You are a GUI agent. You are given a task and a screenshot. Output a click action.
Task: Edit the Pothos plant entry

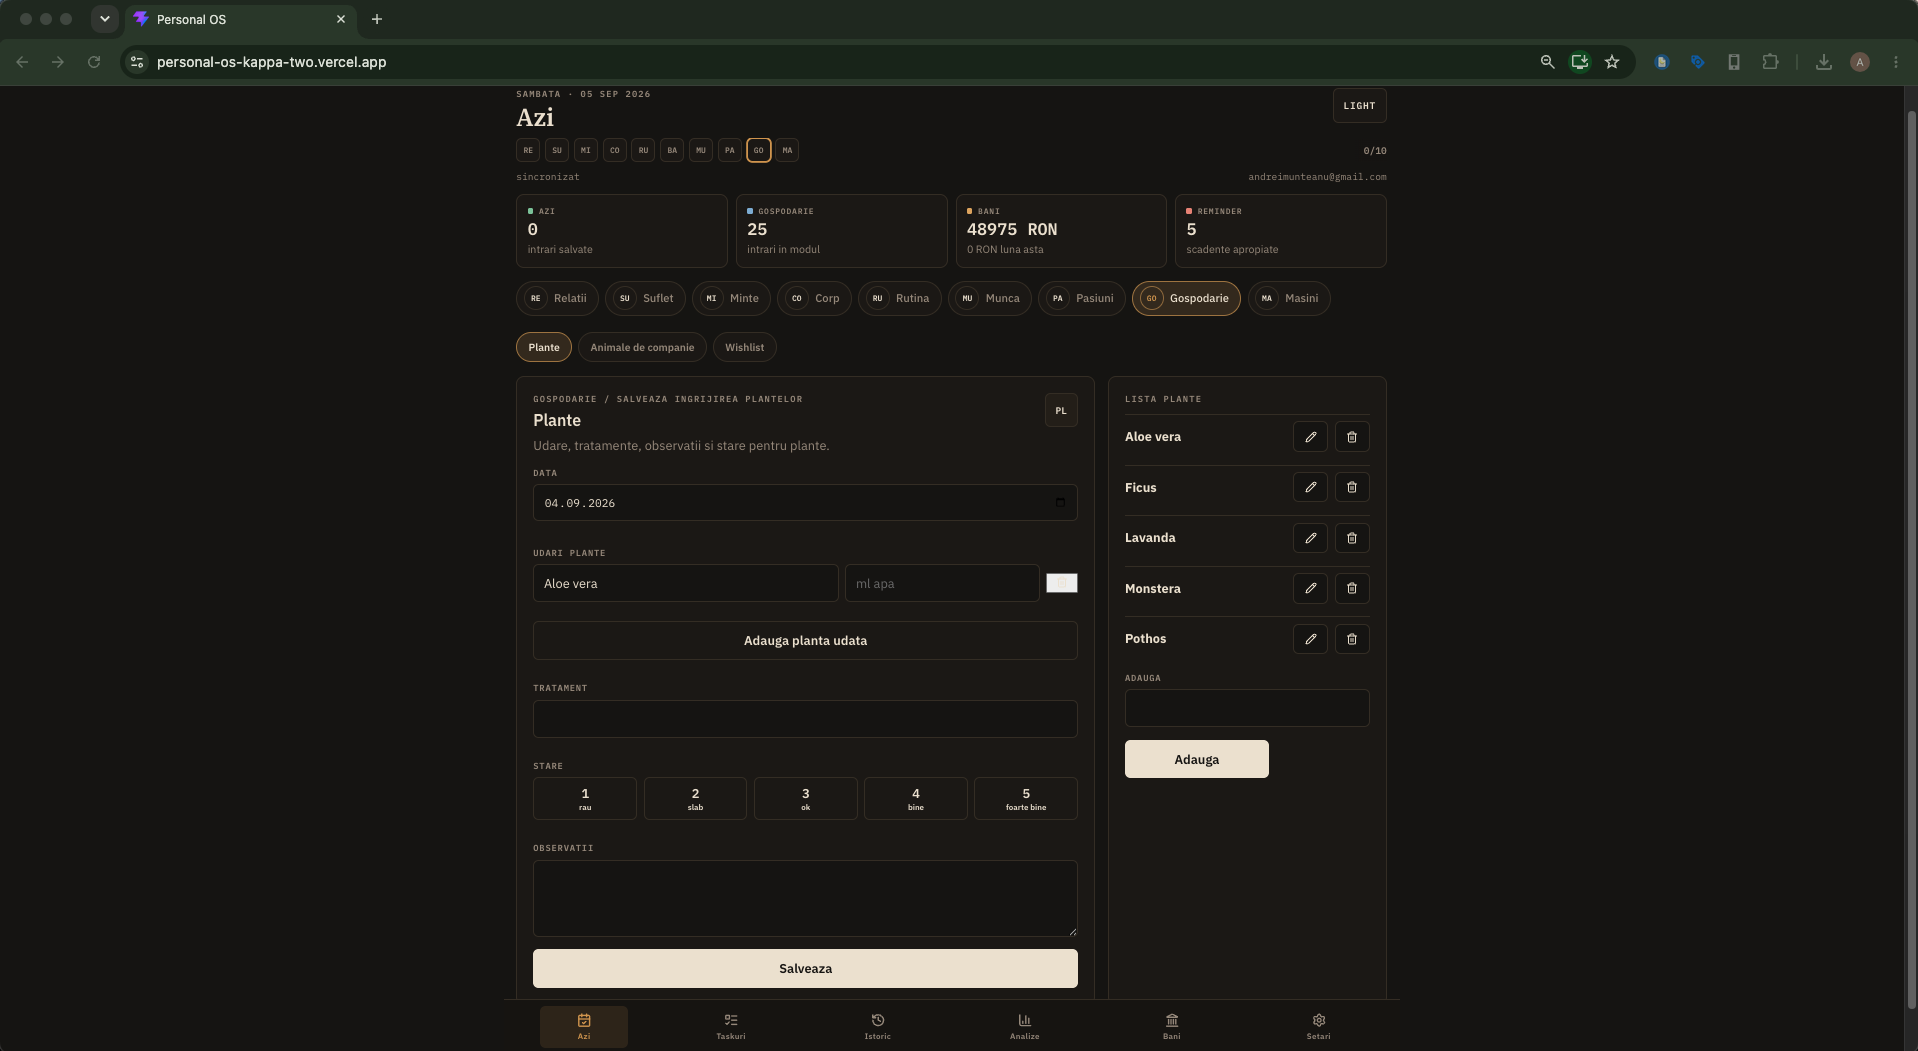point(1310,639)
